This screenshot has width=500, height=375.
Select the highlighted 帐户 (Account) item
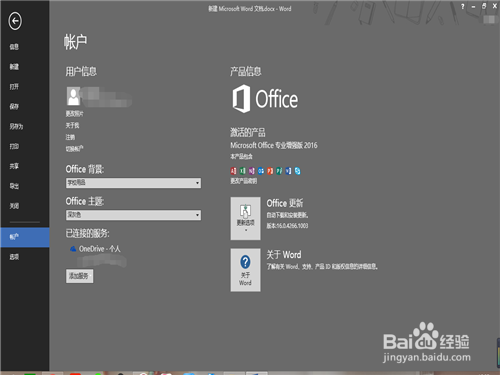25,237
